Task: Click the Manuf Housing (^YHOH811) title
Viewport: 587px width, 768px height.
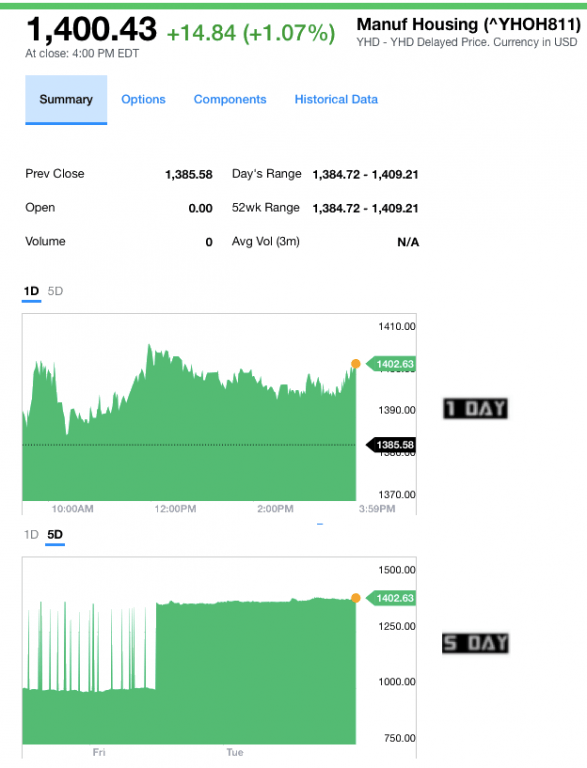Action: (x=468, y=24)
